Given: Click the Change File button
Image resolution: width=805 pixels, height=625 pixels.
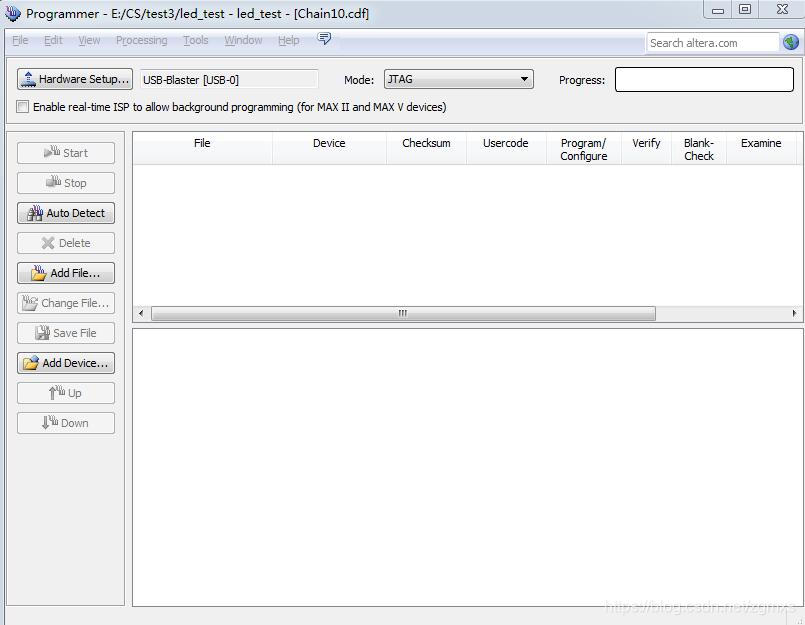Looking at the screenshot, I should click(x=66, y=303).
